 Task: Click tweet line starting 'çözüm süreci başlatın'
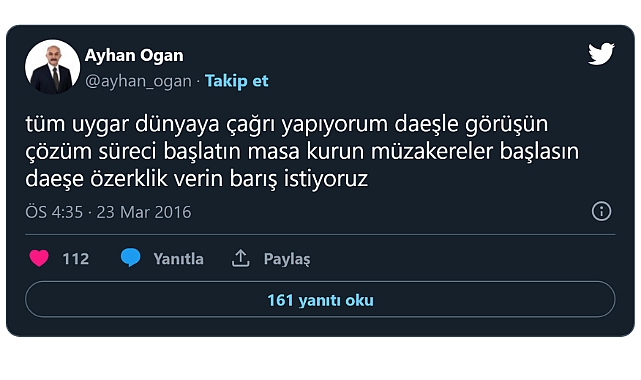pyautogui.click(x=302, y=152)
